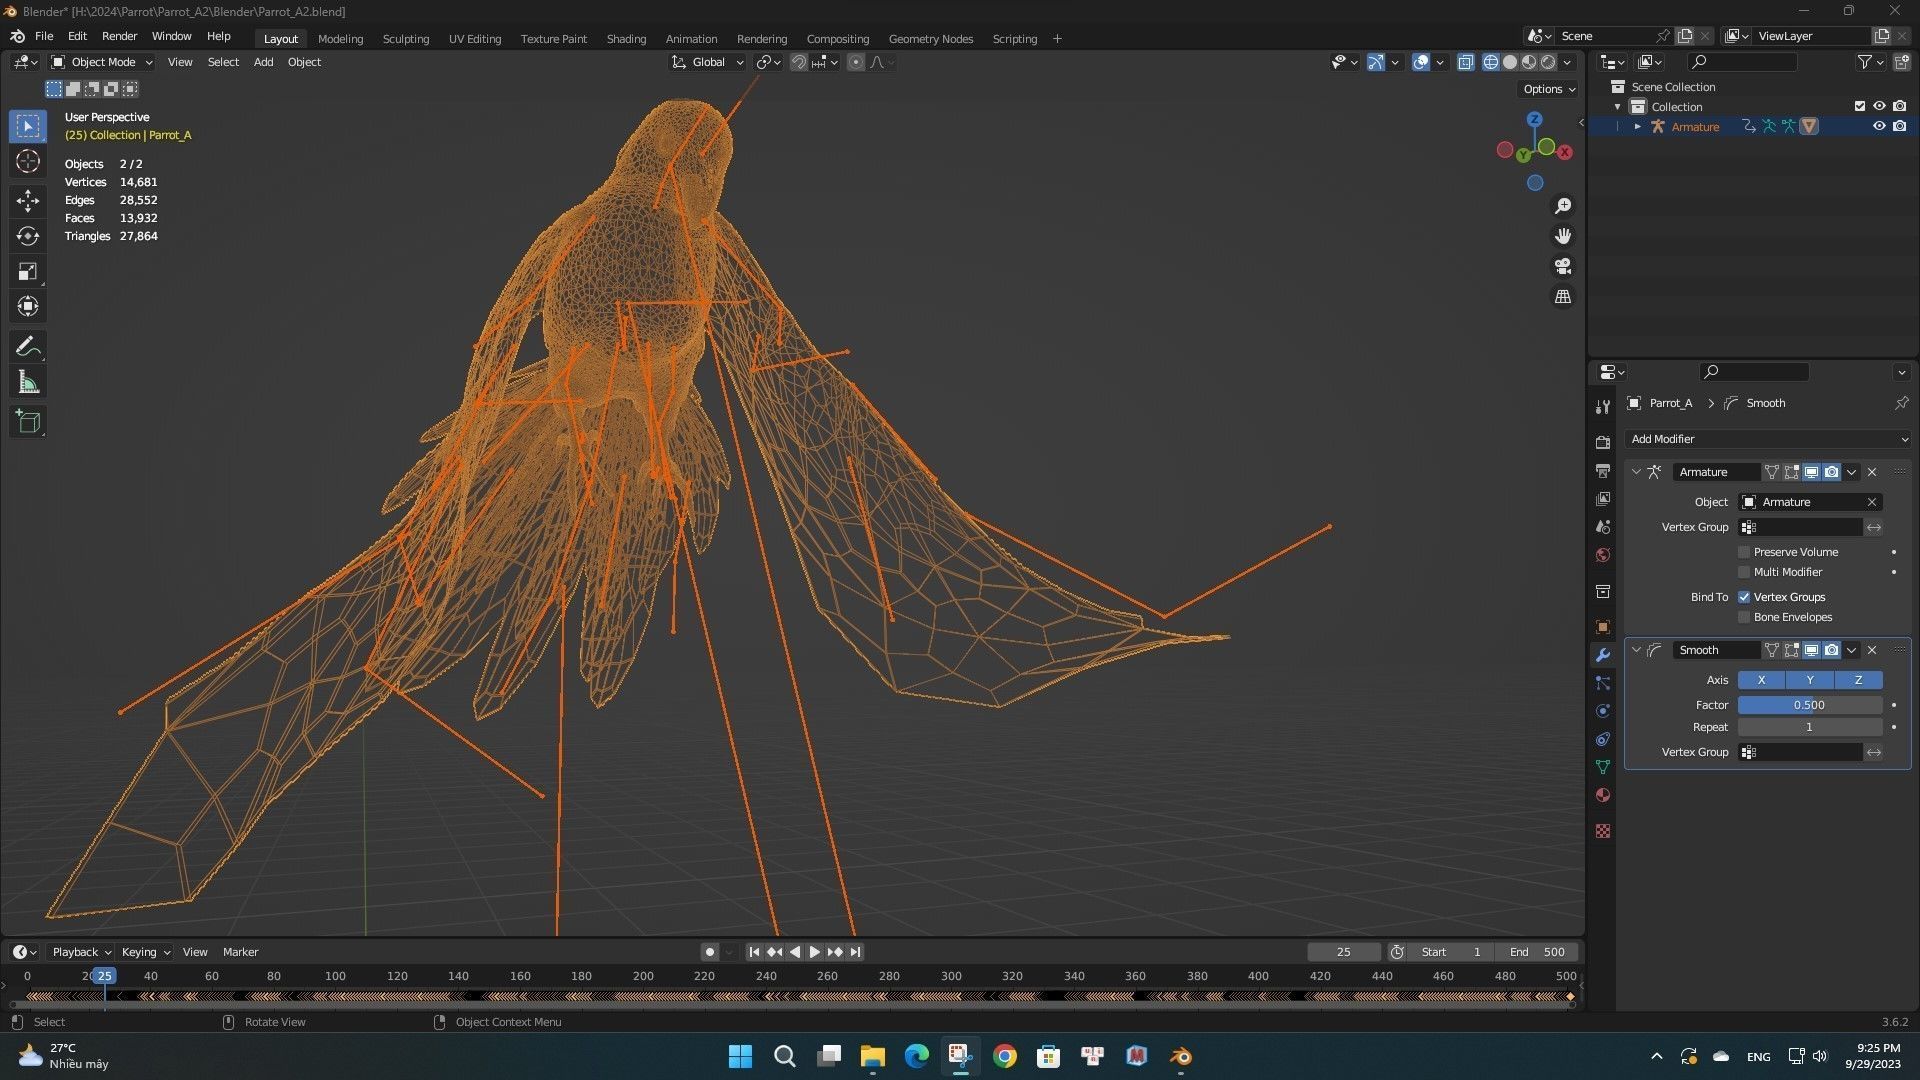This screenshot has width=1920, height=1080.
Task: Open the 3D viewport Add menu
Action: coord(263,62)
